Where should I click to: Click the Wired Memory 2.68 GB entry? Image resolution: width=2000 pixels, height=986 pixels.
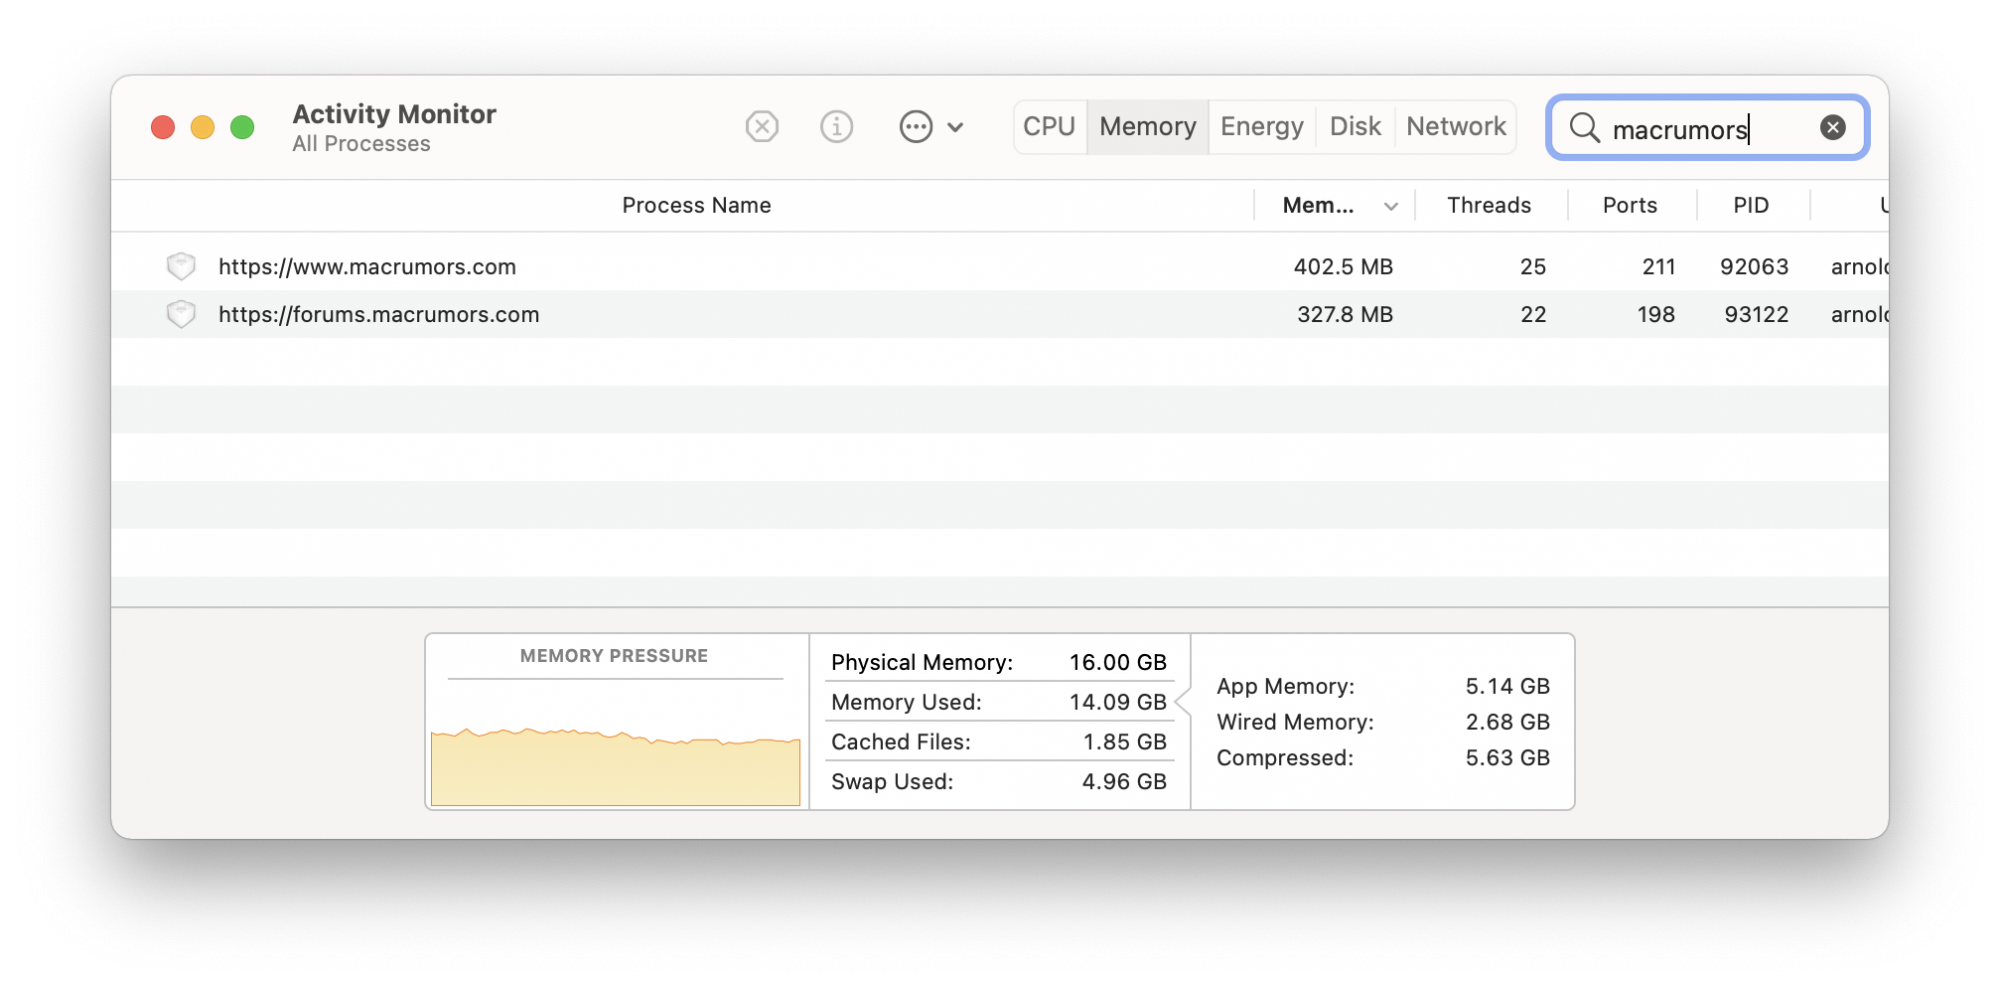[1383, 722]
